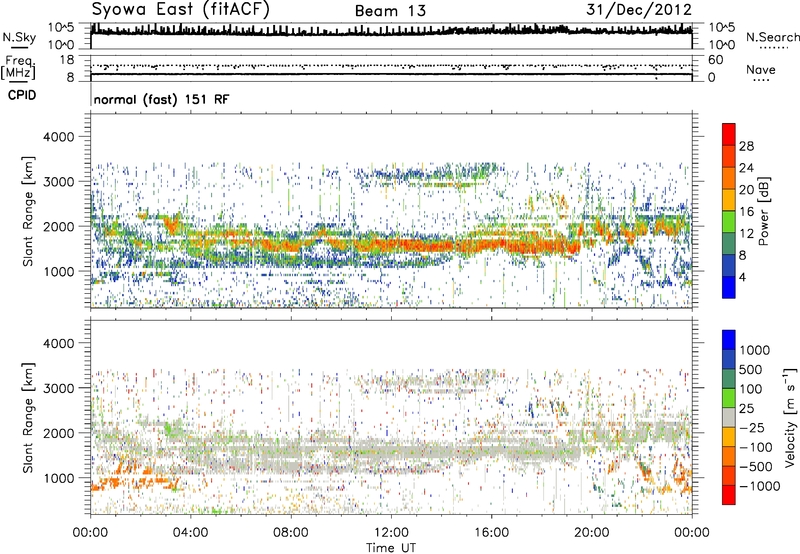Click the Power colorbar red segment
Image resolution: width=800 pixels, height=554 pixels.
729,134
